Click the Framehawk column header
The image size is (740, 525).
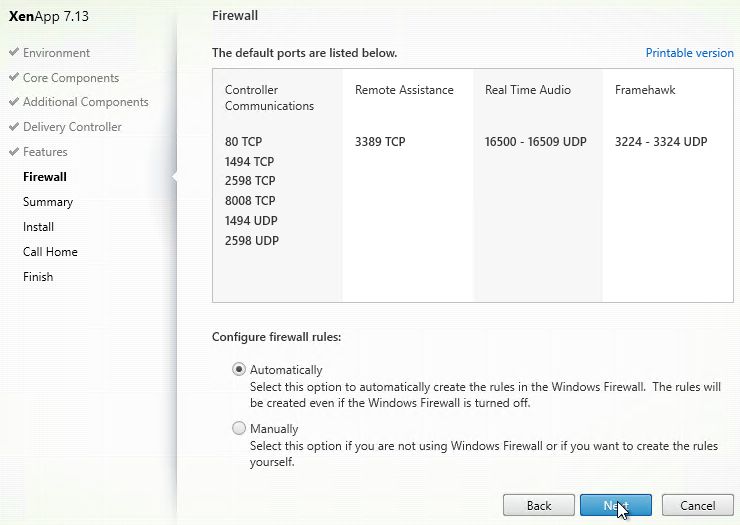click(x=645, y=90)
